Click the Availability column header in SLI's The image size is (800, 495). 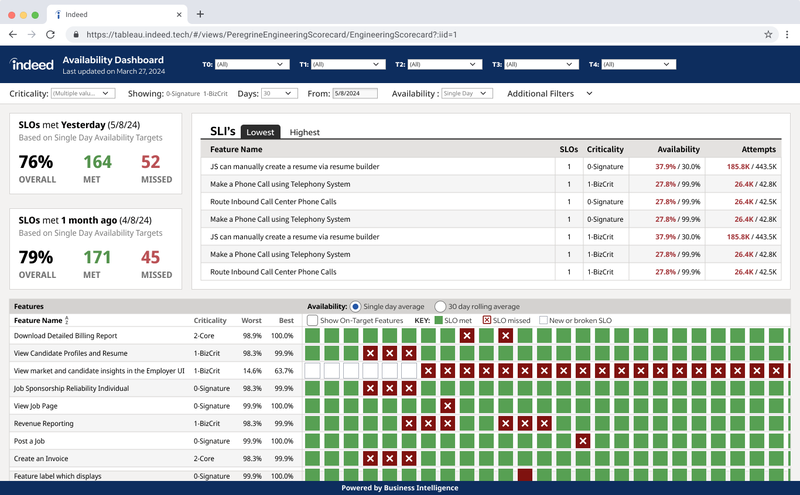pos(678,149)
